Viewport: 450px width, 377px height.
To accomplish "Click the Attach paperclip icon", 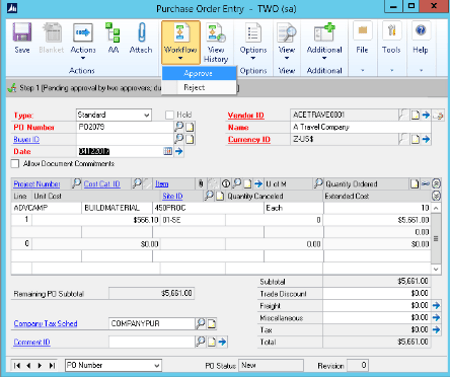I will click(x=141, y=38).
